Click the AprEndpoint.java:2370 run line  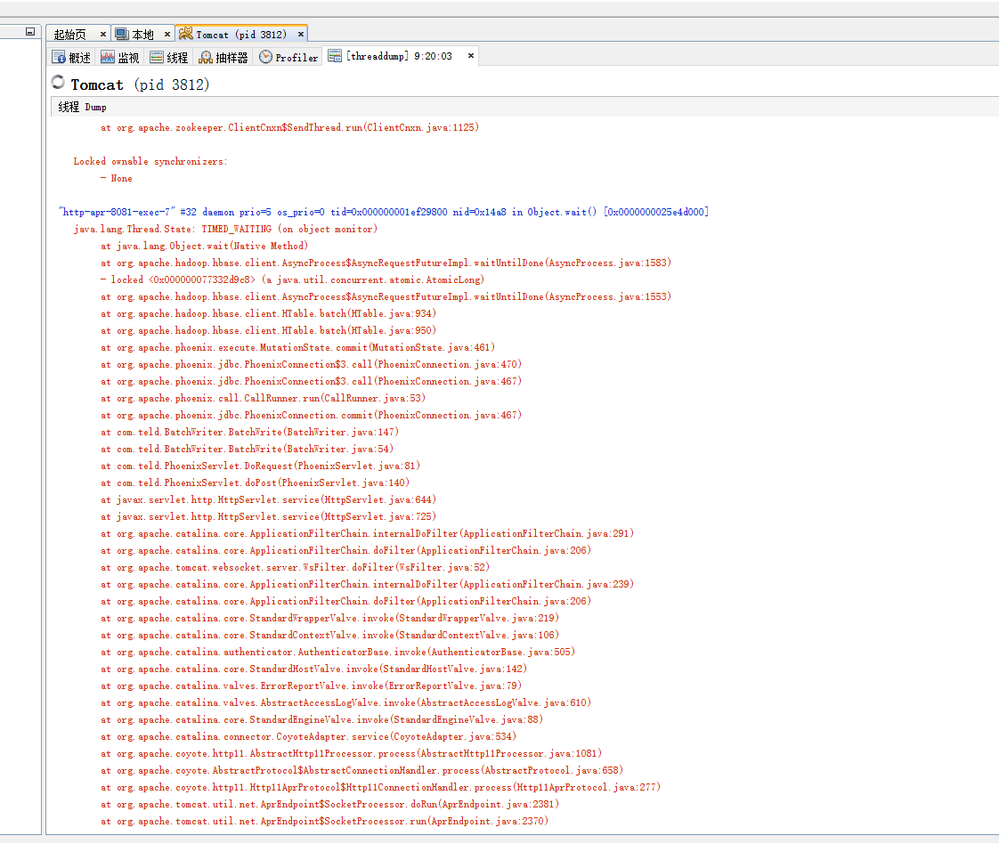pyautogui.click(x=324, y=821)
